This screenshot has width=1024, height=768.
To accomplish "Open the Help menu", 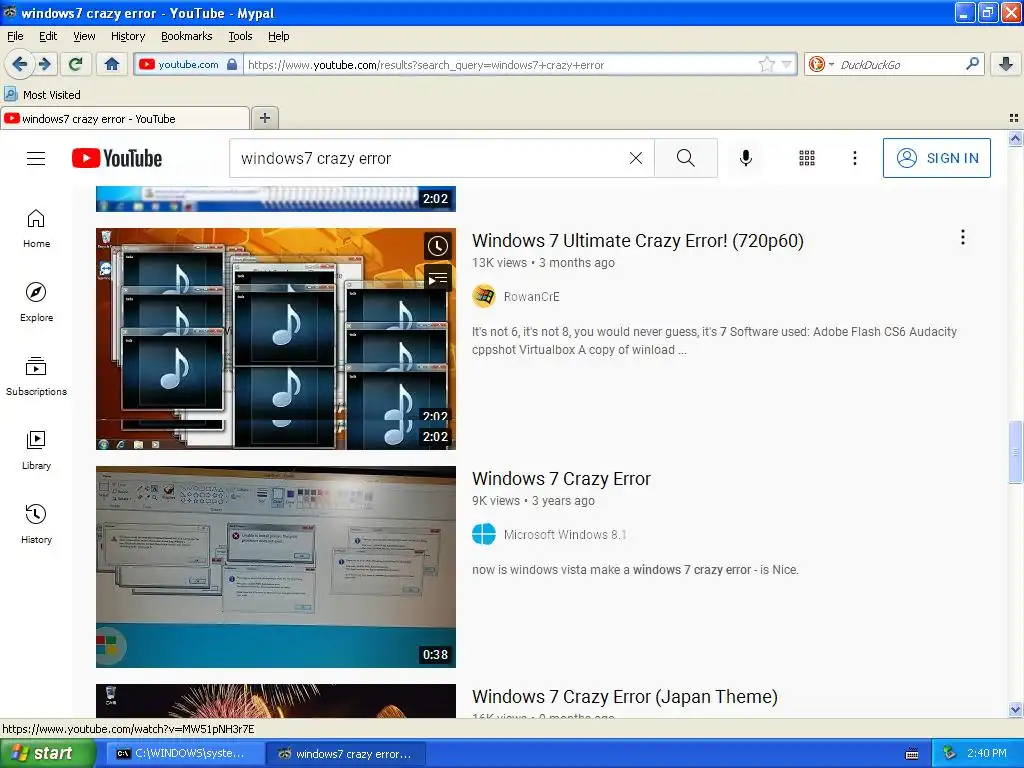I will [279, 36].
